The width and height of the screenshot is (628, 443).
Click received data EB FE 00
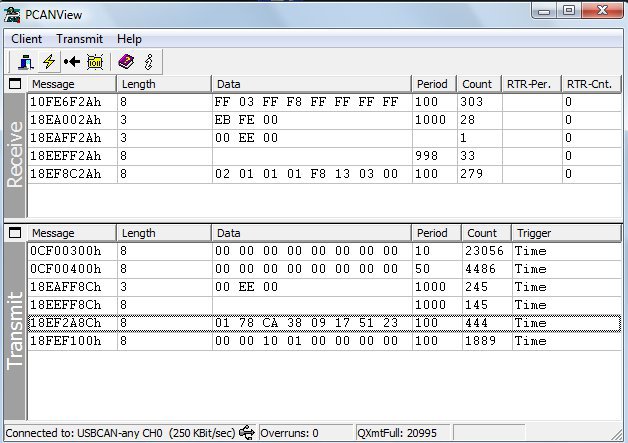(x=246, y=120)
